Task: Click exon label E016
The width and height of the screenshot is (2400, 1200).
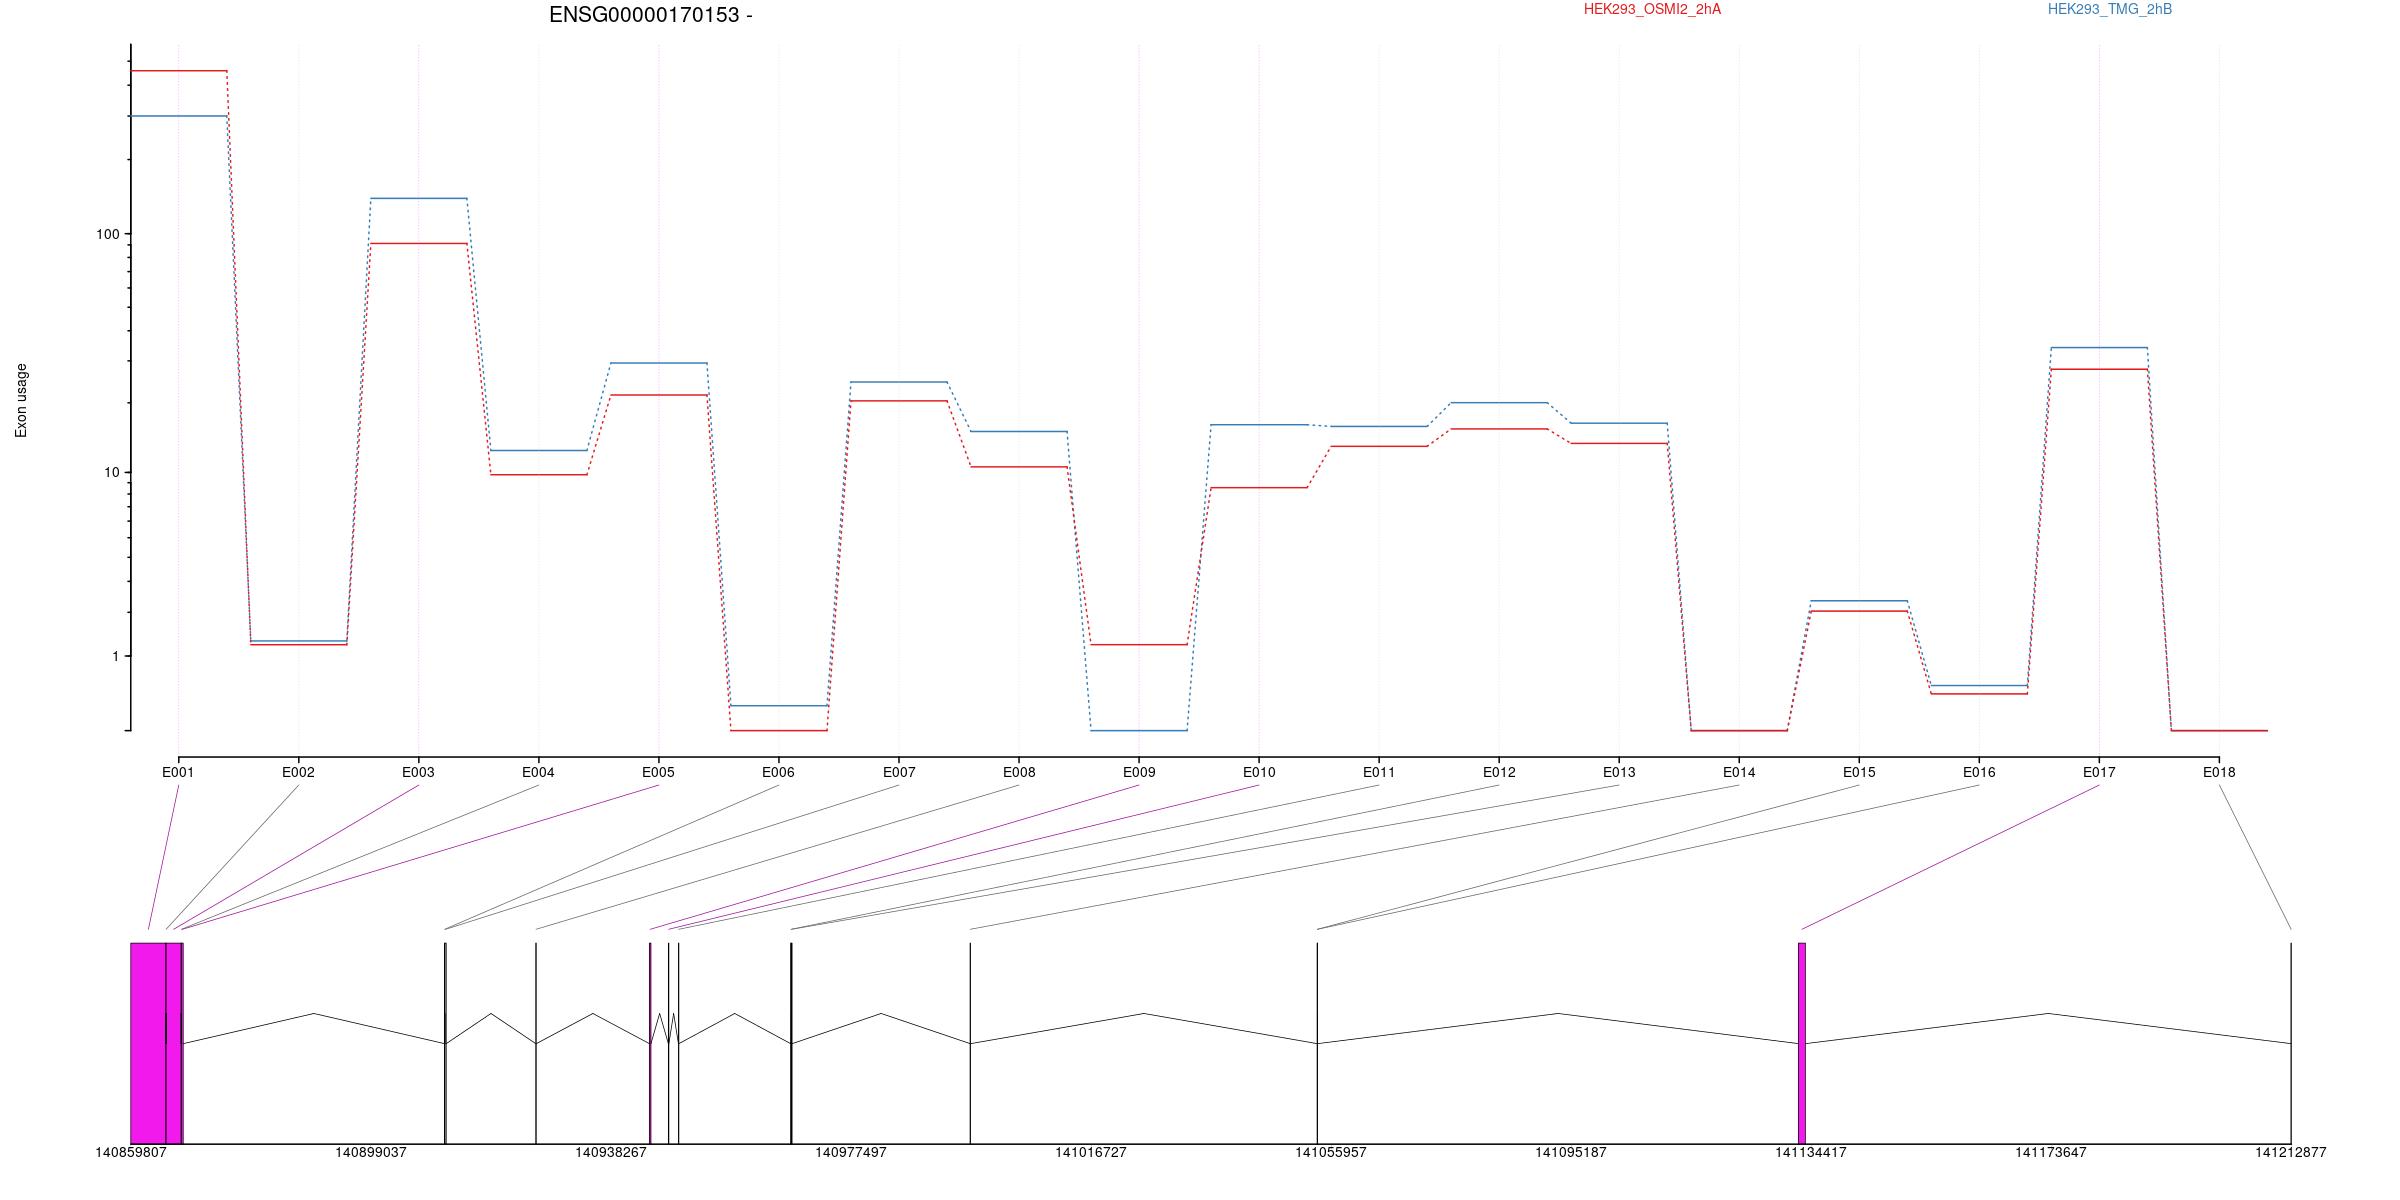Action: [1979, 772]
